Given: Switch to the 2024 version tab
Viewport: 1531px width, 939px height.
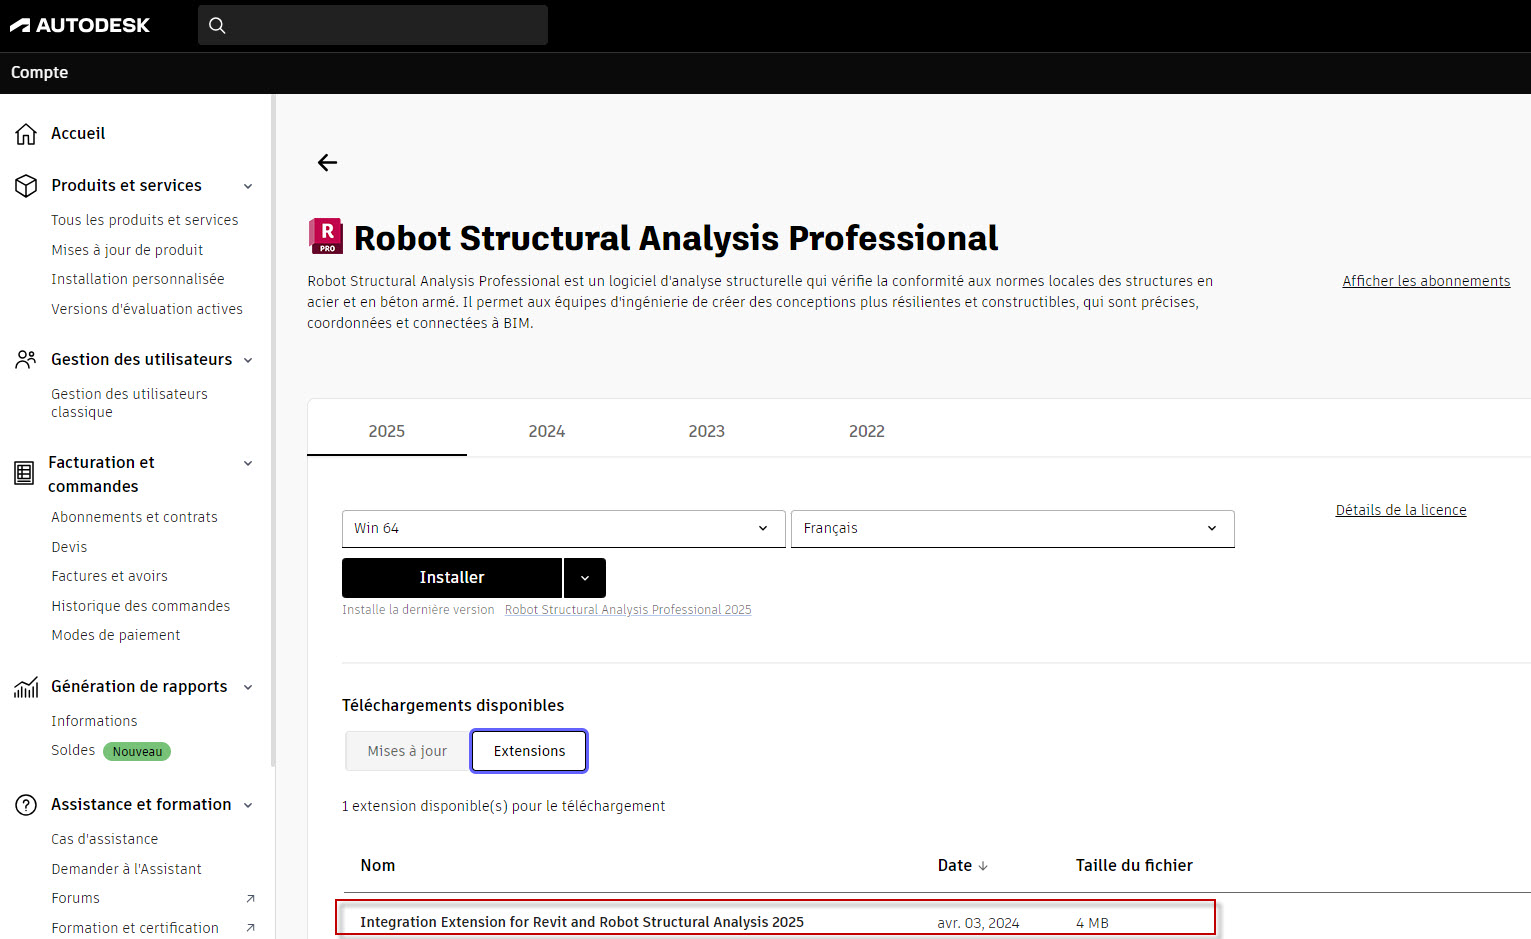Looking at the screenshot, I should [x=546, y=430].
